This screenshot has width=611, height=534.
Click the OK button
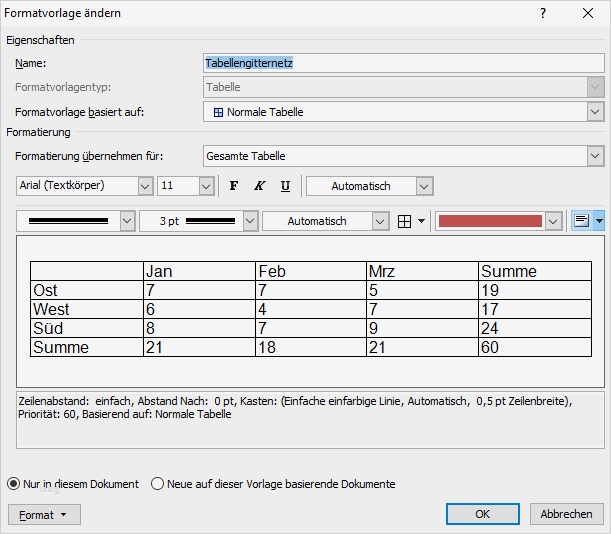click(482, 514)
